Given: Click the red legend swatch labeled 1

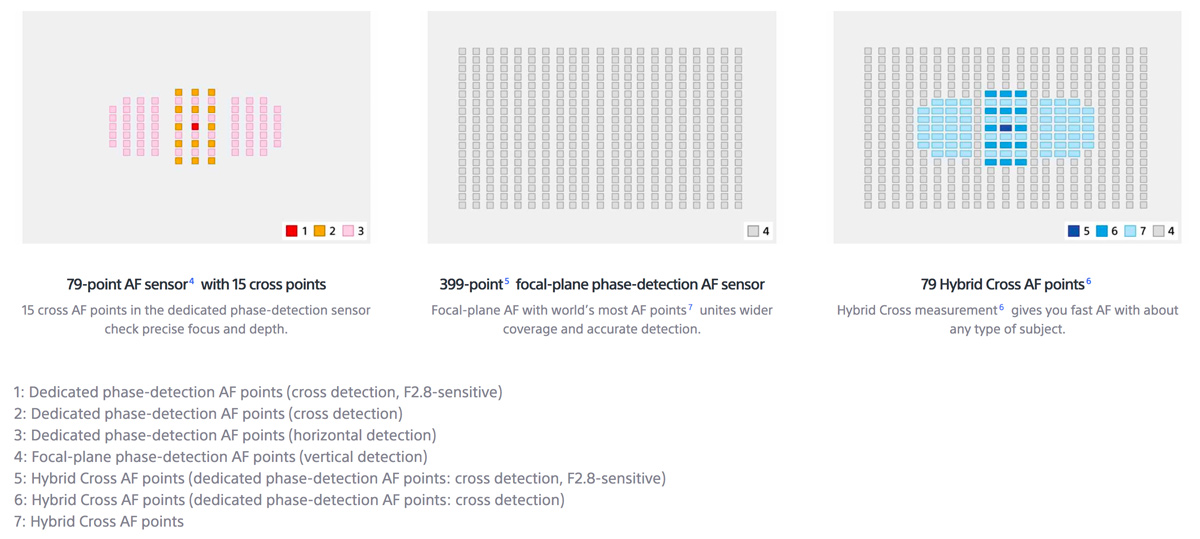Looking at the screenshot, I should pos(291,231).
